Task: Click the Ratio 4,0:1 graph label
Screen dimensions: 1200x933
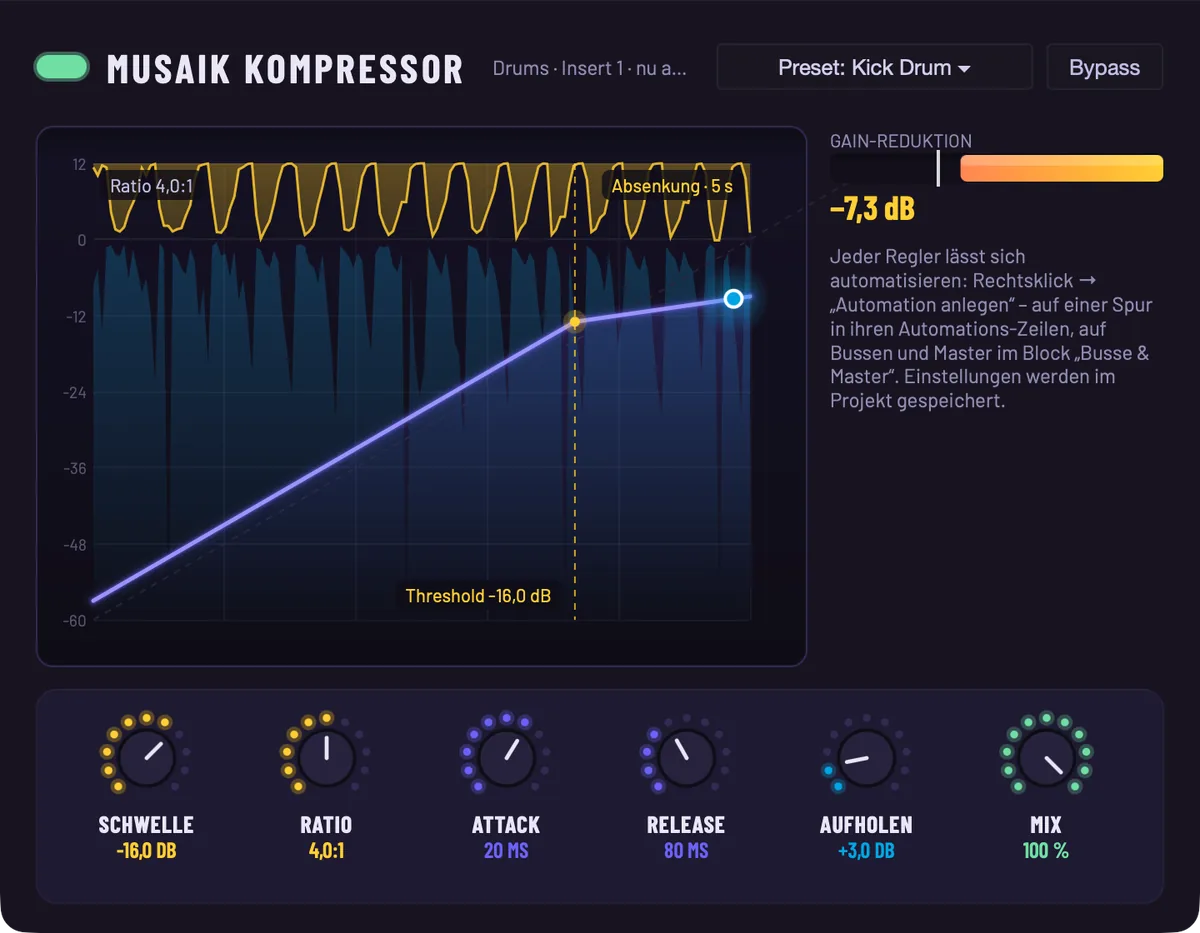Action: coord(152,186)
